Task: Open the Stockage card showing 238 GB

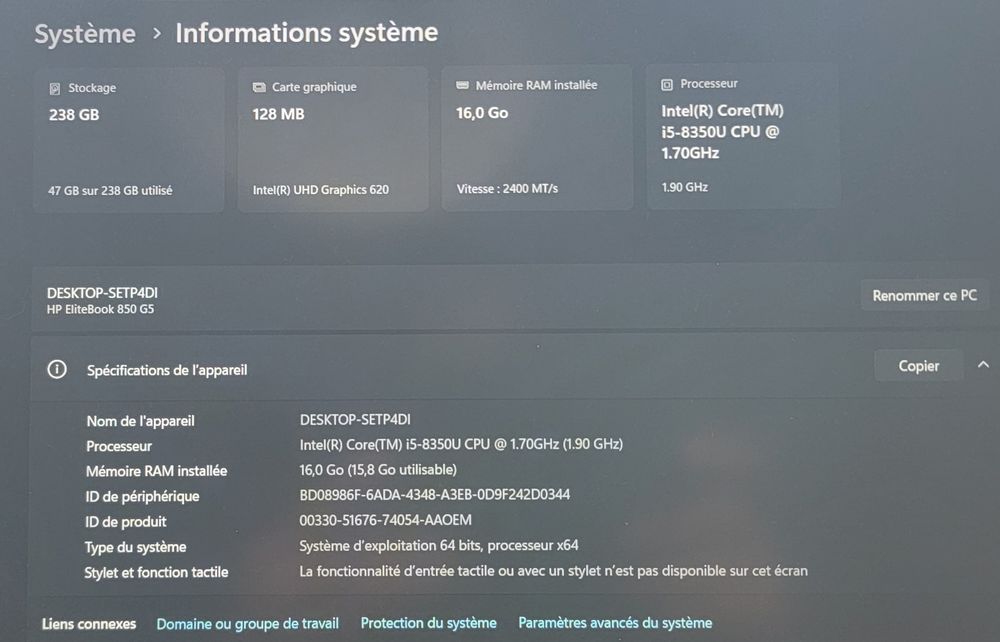Action: [129, 140]
